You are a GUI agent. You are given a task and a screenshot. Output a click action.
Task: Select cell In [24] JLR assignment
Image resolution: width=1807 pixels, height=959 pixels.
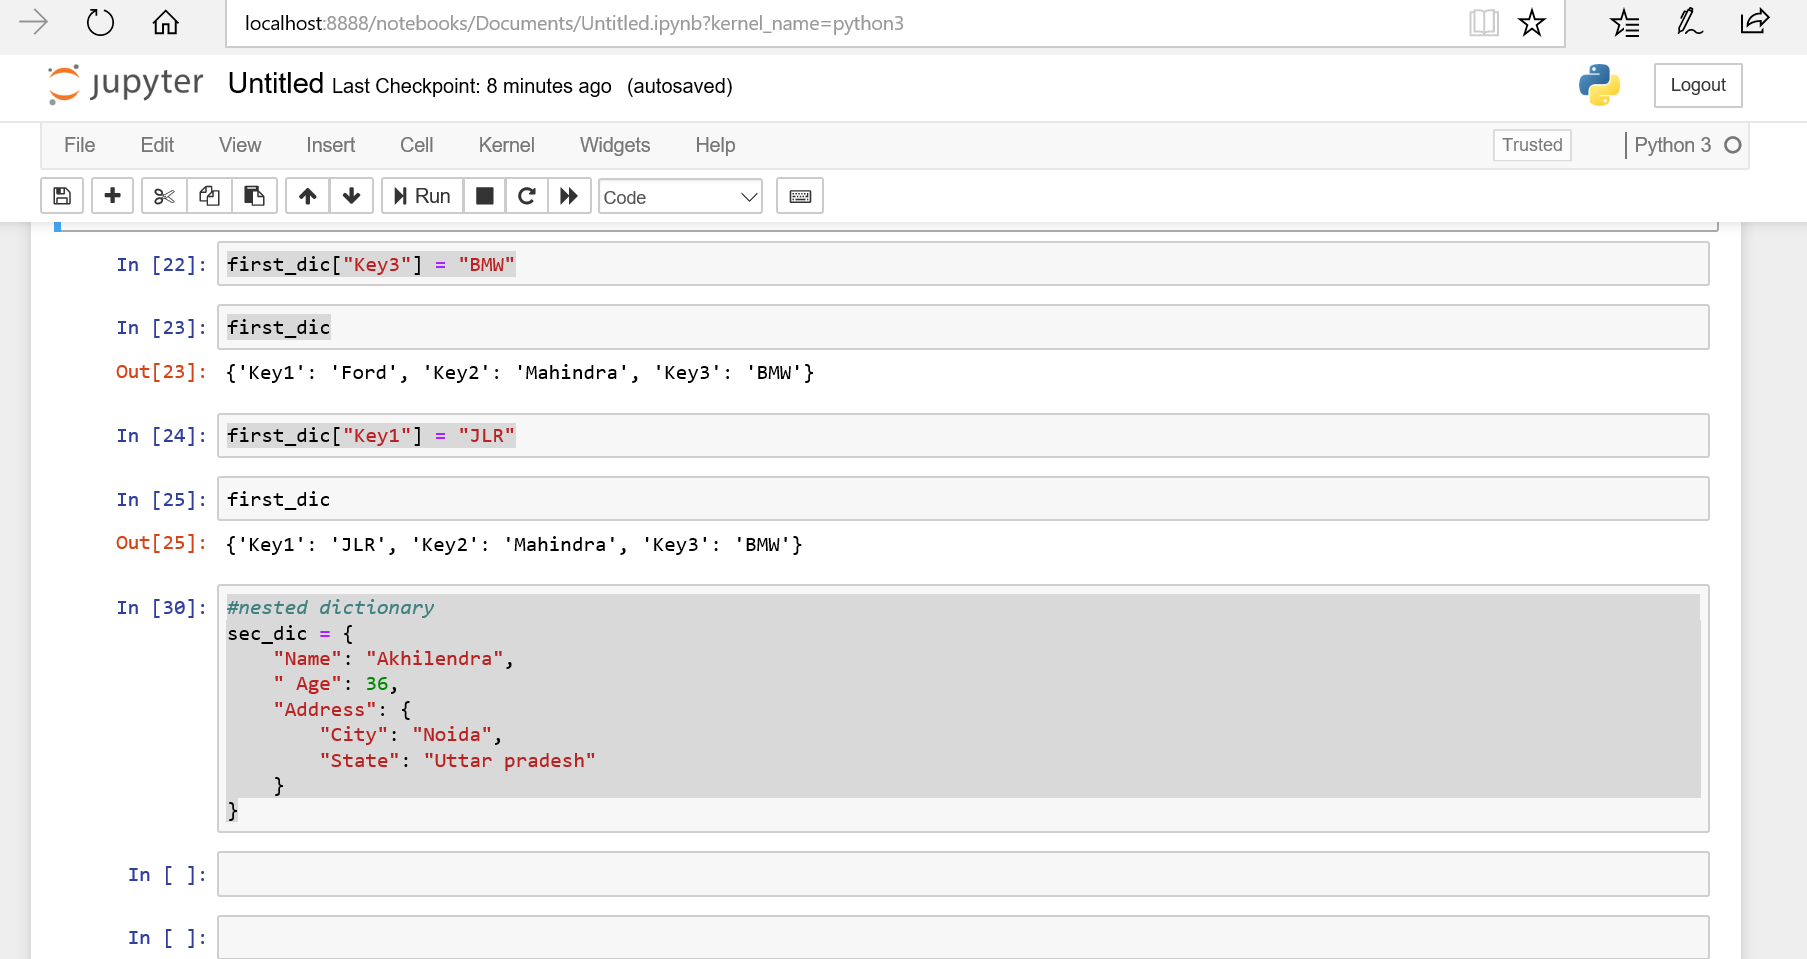963,435
